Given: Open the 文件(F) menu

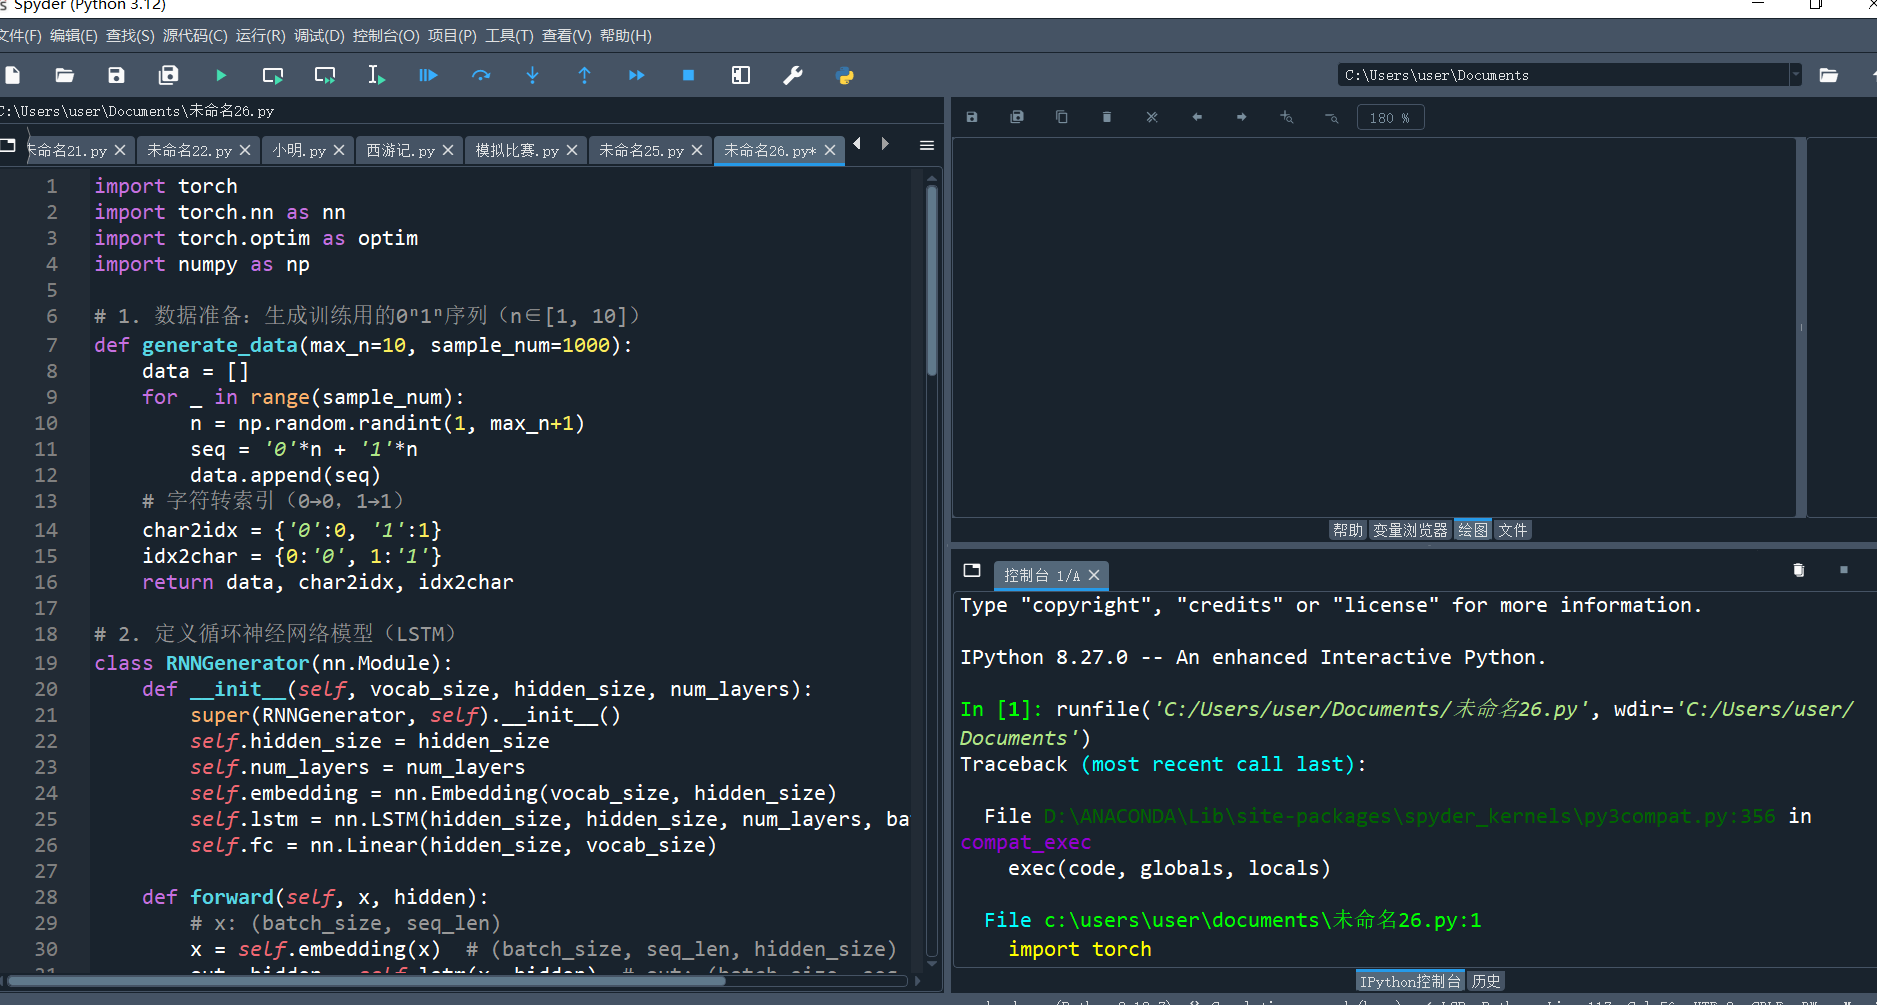Looking at the screenshot, I should [20, 36].
